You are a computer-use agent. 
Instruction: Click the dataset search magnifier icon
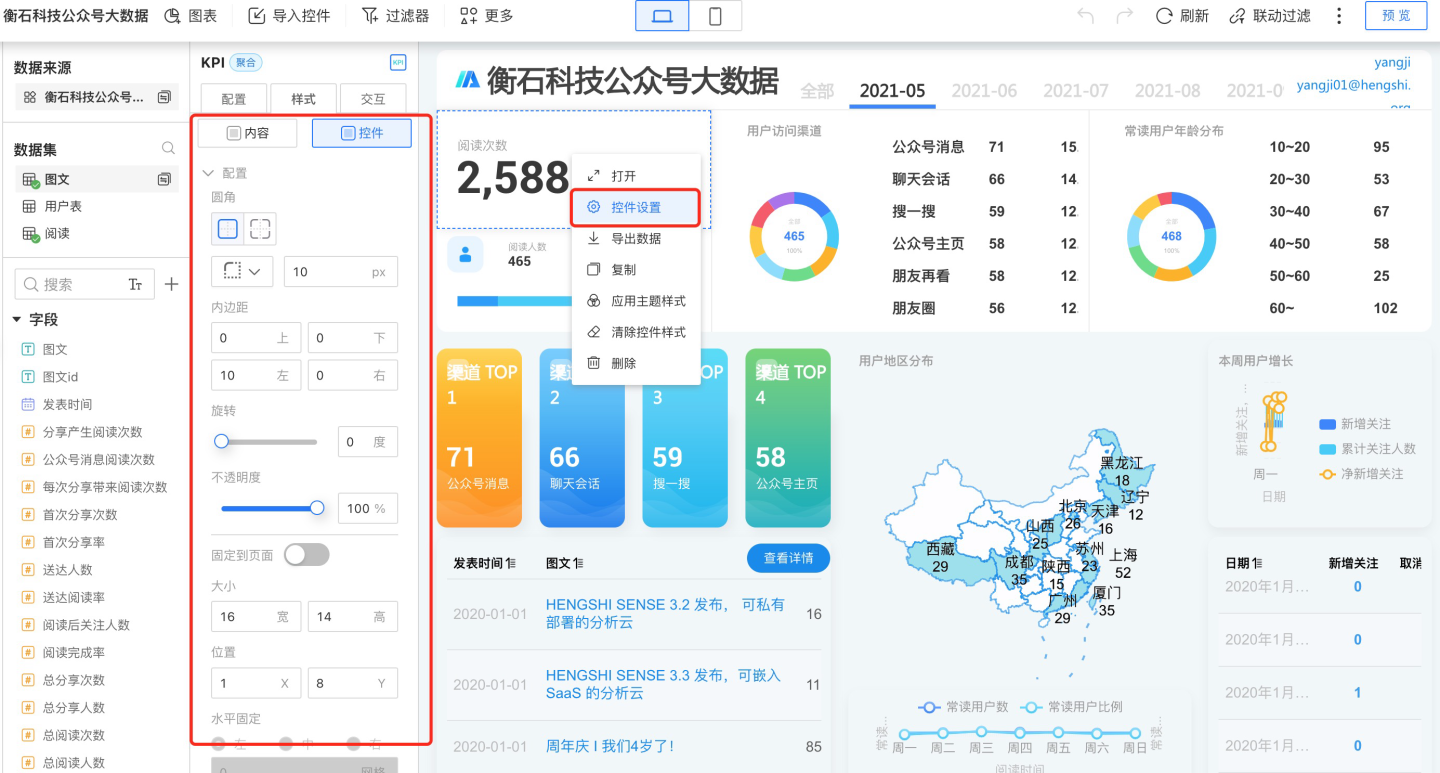[x=169, y=149]
